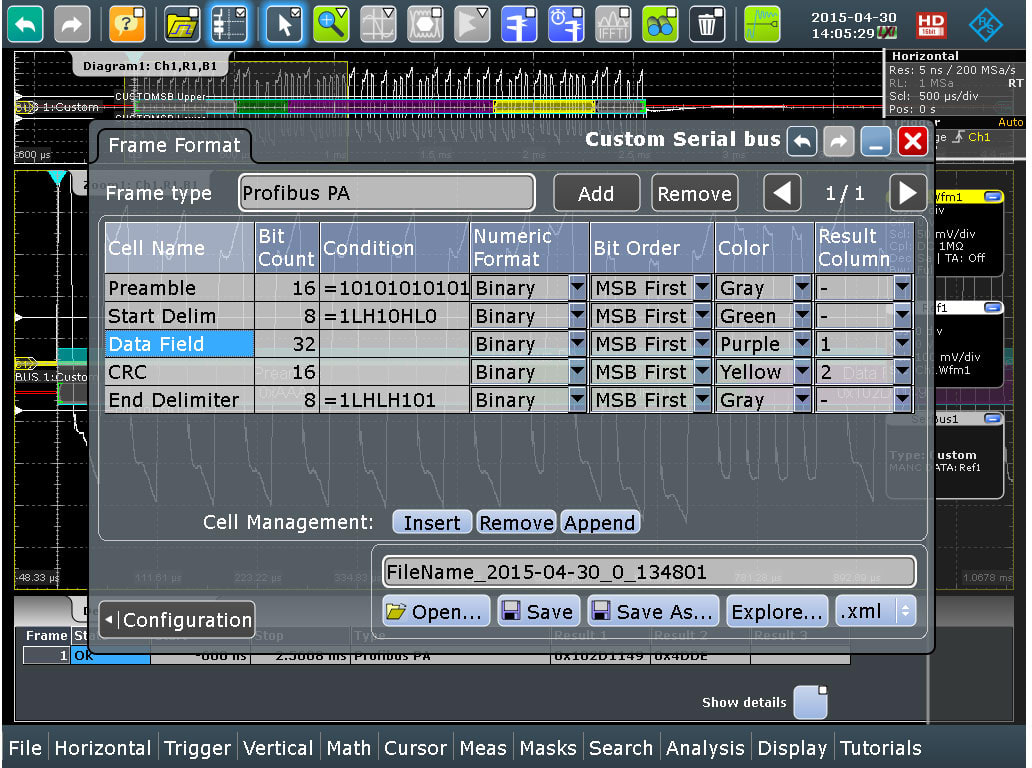The height and width of the screenshot is (768, 1032).
Task: Select the Frame Format tab
Action: [174, 145]
